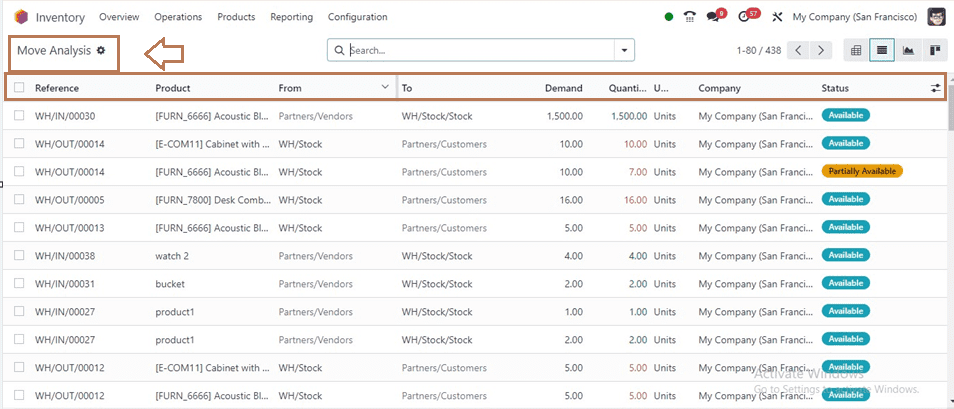Viewport: 954px width, 409px height.
Task: Open the Reporting menu
Action: (x=291, y=17)
